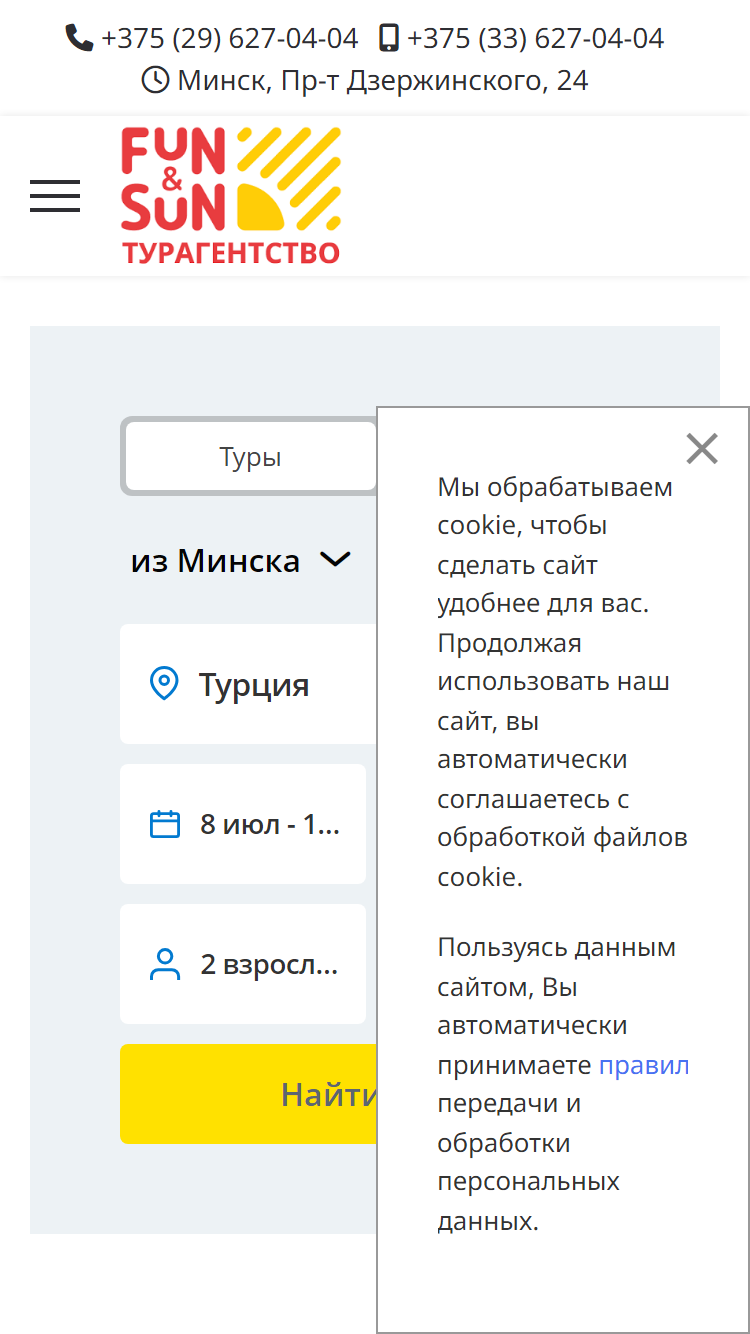750x1334 pixels.
Task: Open the hamburger navigation menu
Action: tap(55, 196)
